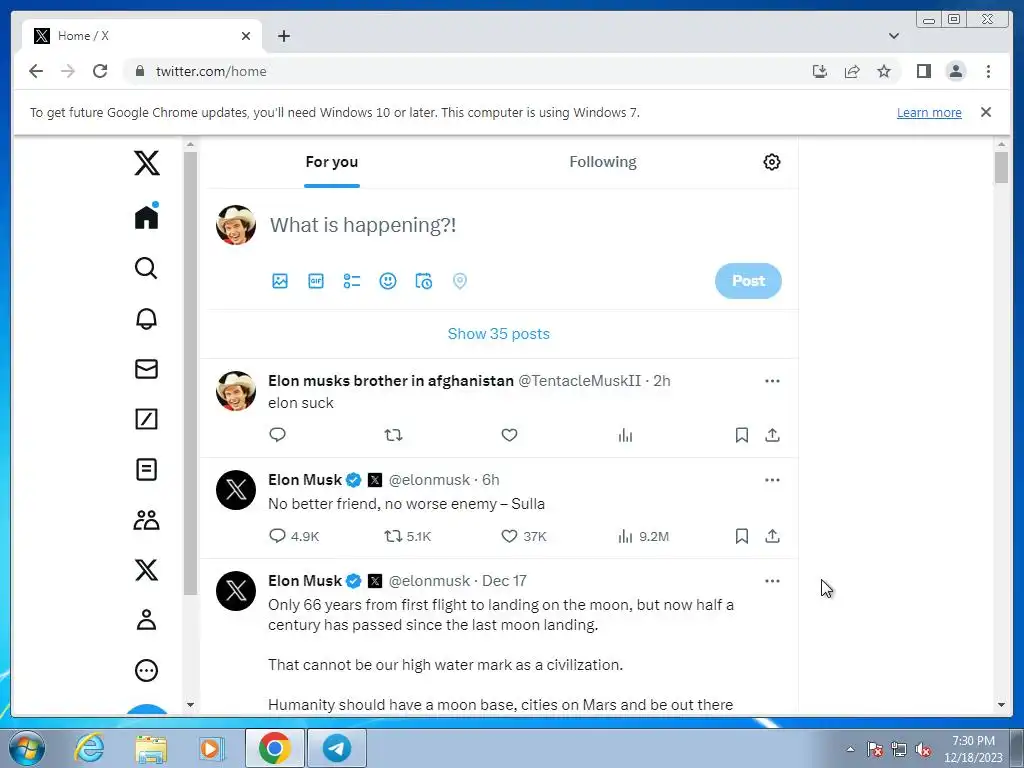Open Elon Musk name on Sulla post
The width and height of the screenshot is (1024, 768).
tap(305, 480)
